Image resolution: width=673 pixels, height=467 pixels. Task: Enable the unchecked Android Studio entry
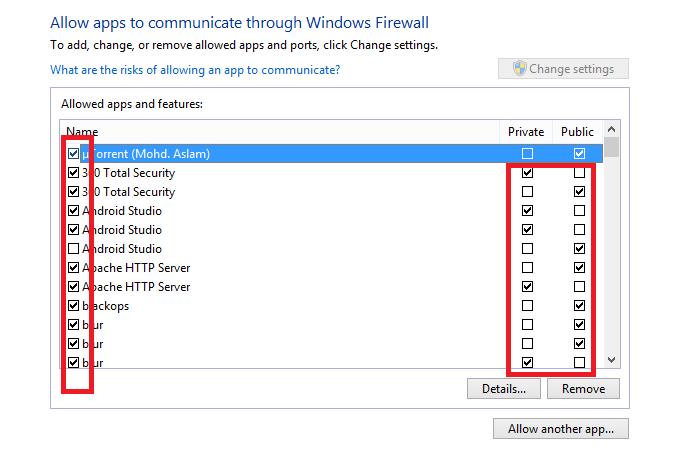pyautogui.click(x=73, y=249)
